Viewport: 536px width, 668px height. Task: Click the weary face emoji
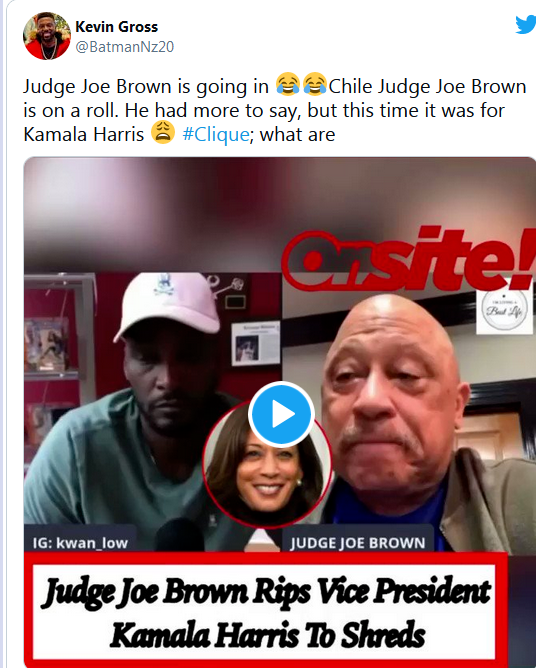click(163, 132)
